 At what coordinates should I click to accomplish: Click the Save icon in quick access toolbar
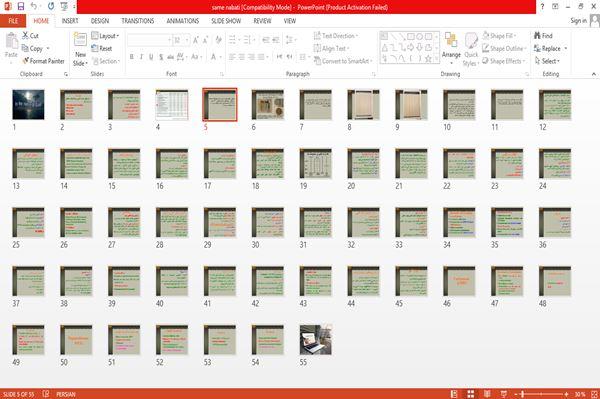(x=21, y=7)
